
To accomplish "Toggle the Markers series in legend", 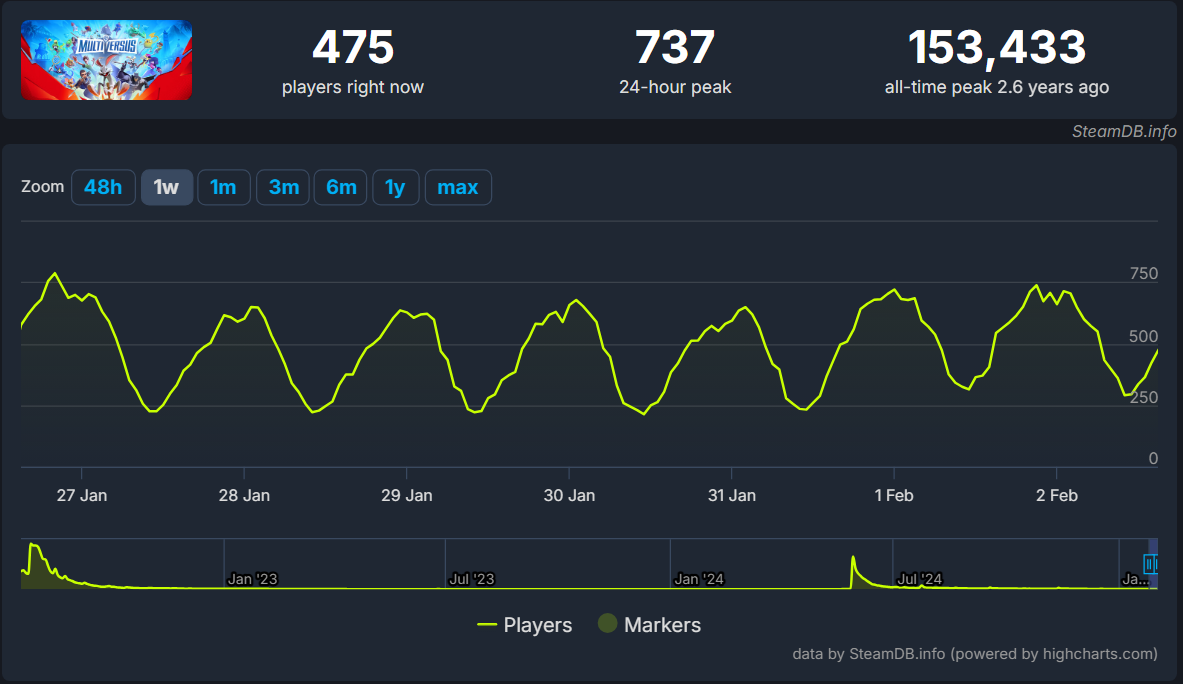I will (x=650, y=624).
